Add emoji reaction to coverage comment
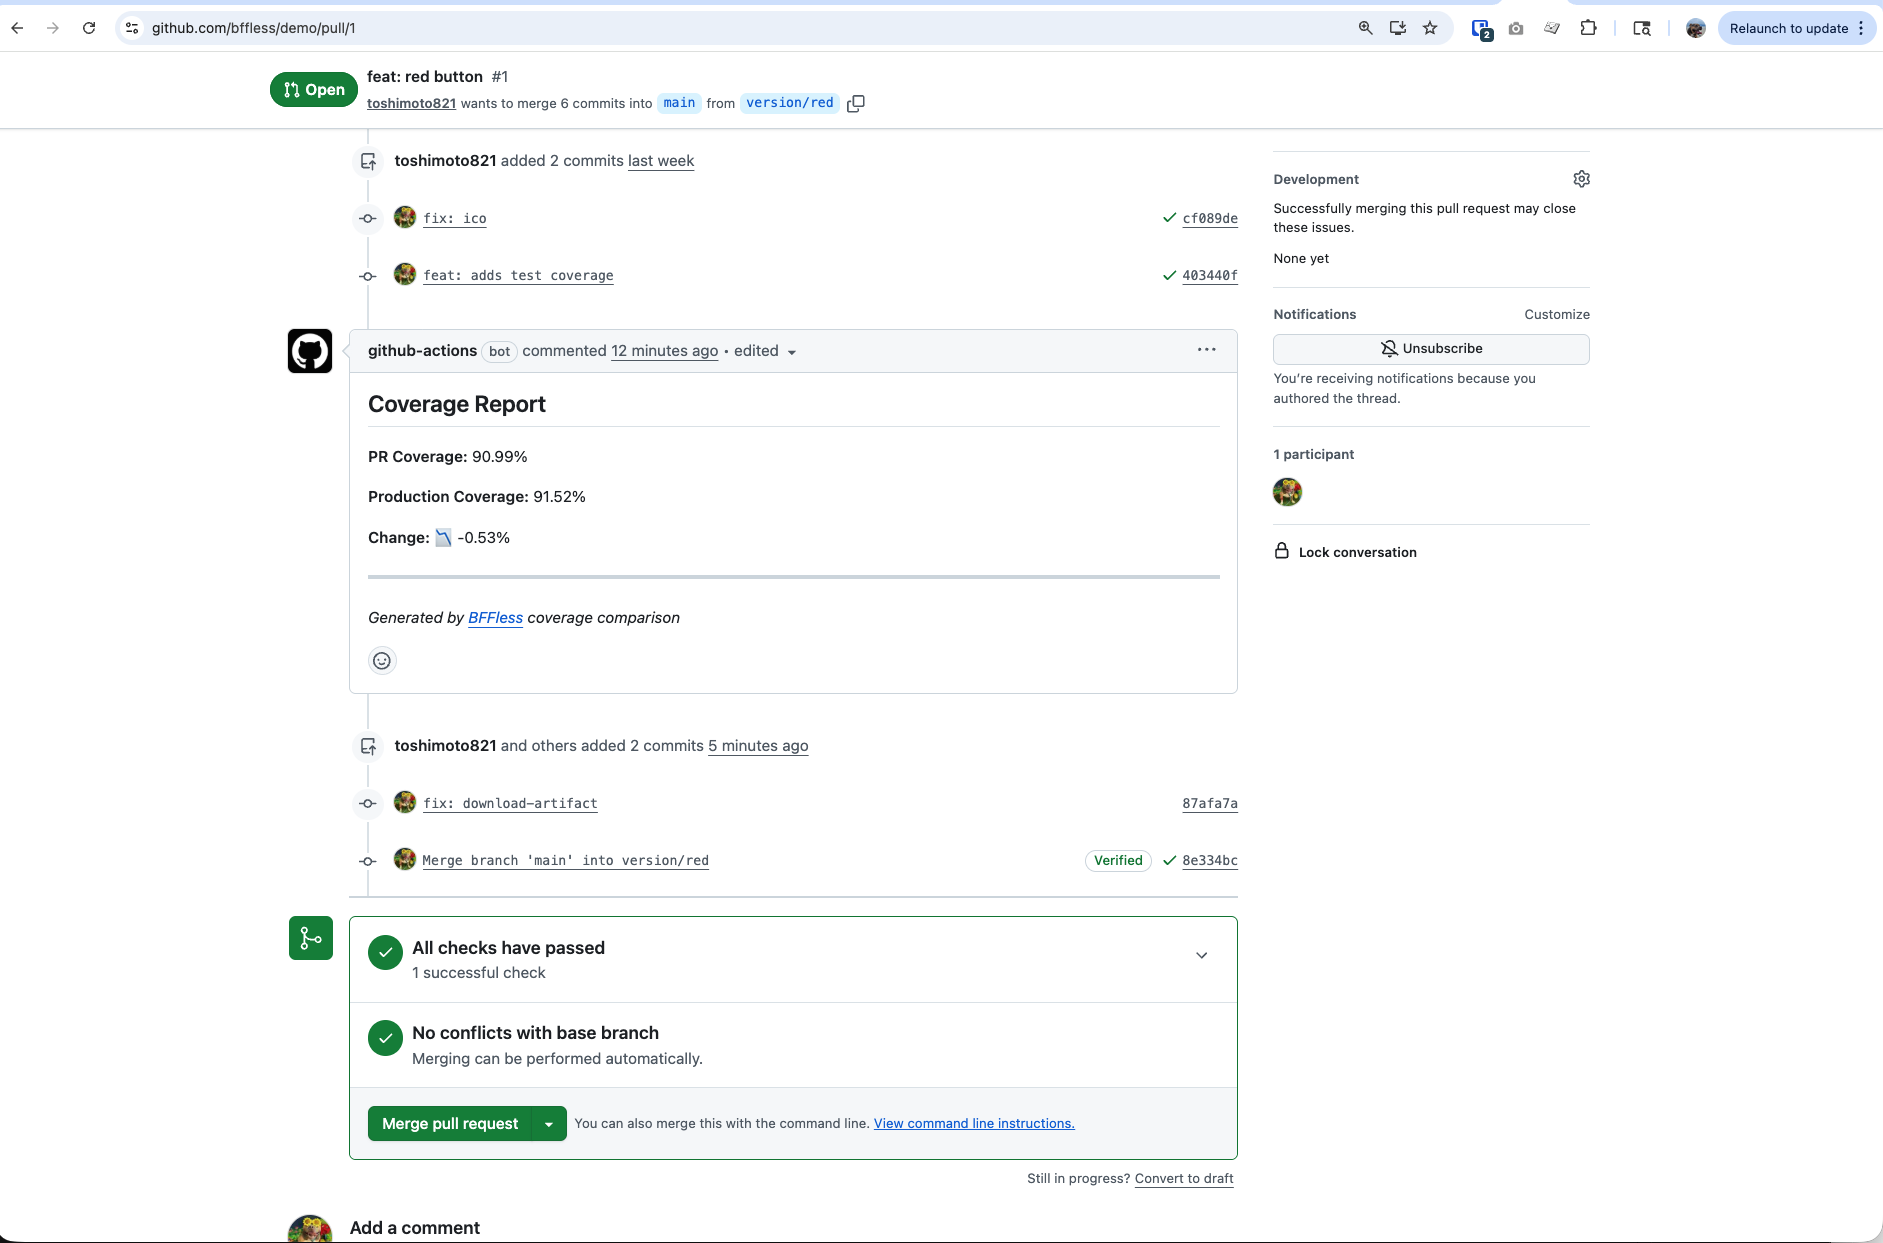 pyautogui.click(x=382, y=661)
